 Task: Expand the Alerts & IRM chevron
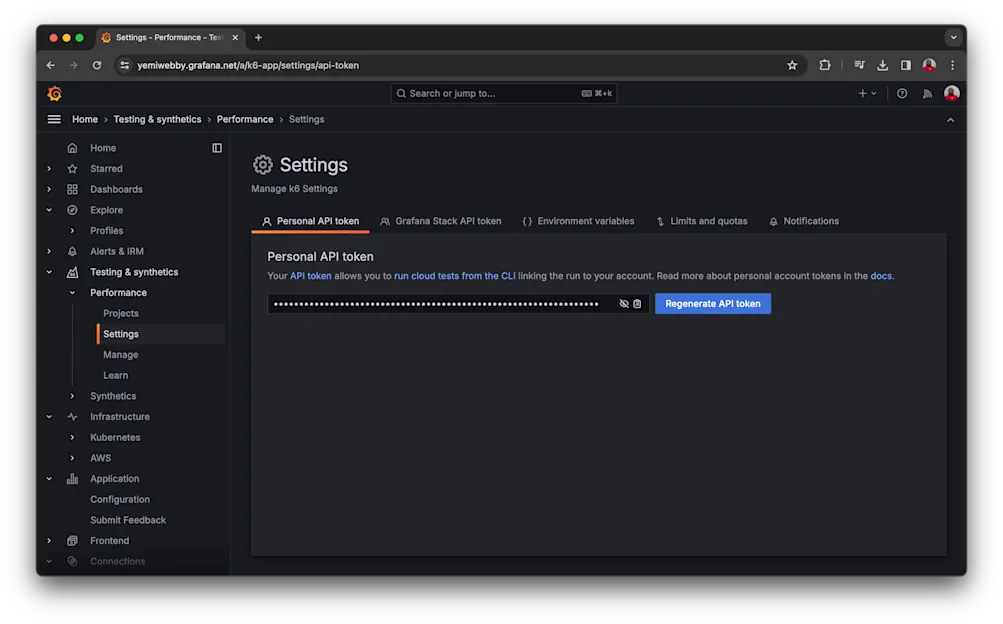coord(49,251)
